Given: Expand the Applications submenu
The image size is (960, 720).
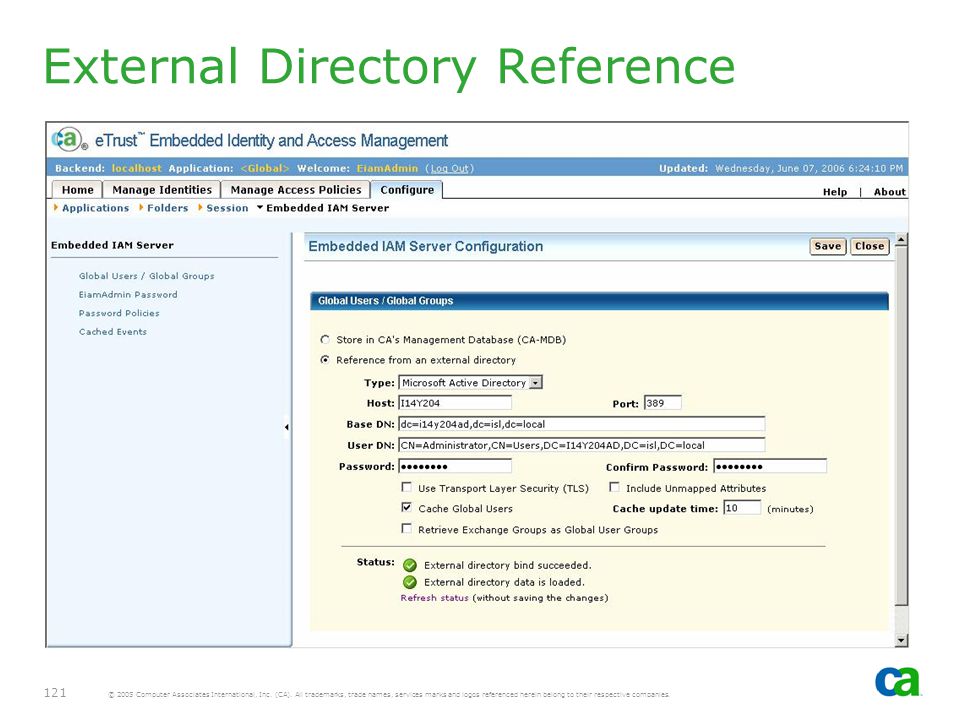Looking at the screenshot, I should [91, 208].
